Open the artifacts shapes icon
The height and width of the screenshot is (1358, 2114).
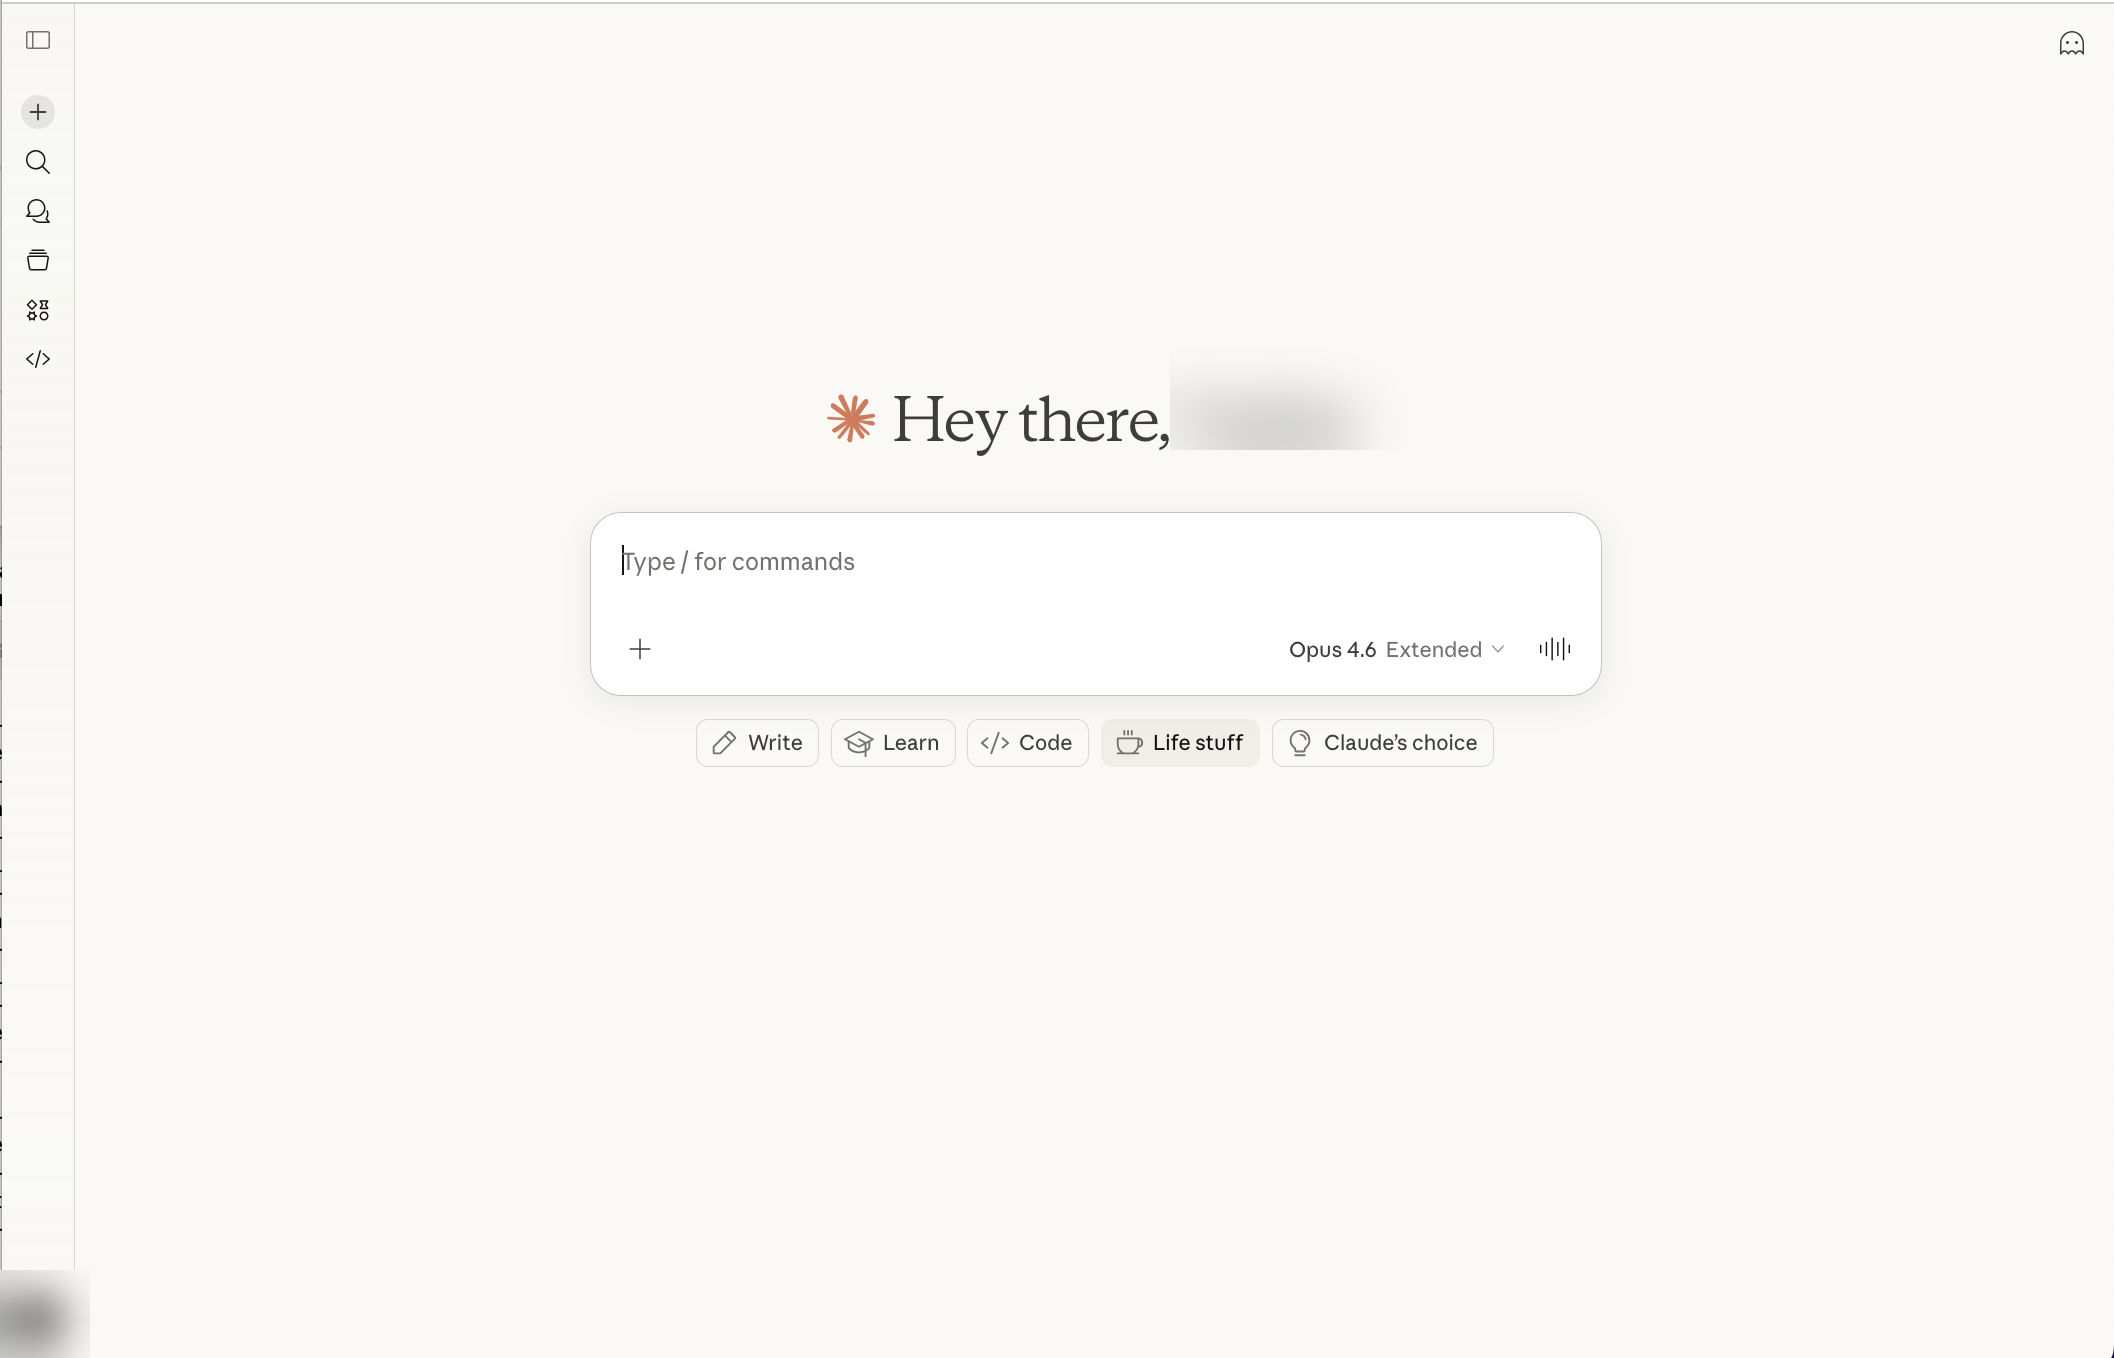(x=38, y=310)
